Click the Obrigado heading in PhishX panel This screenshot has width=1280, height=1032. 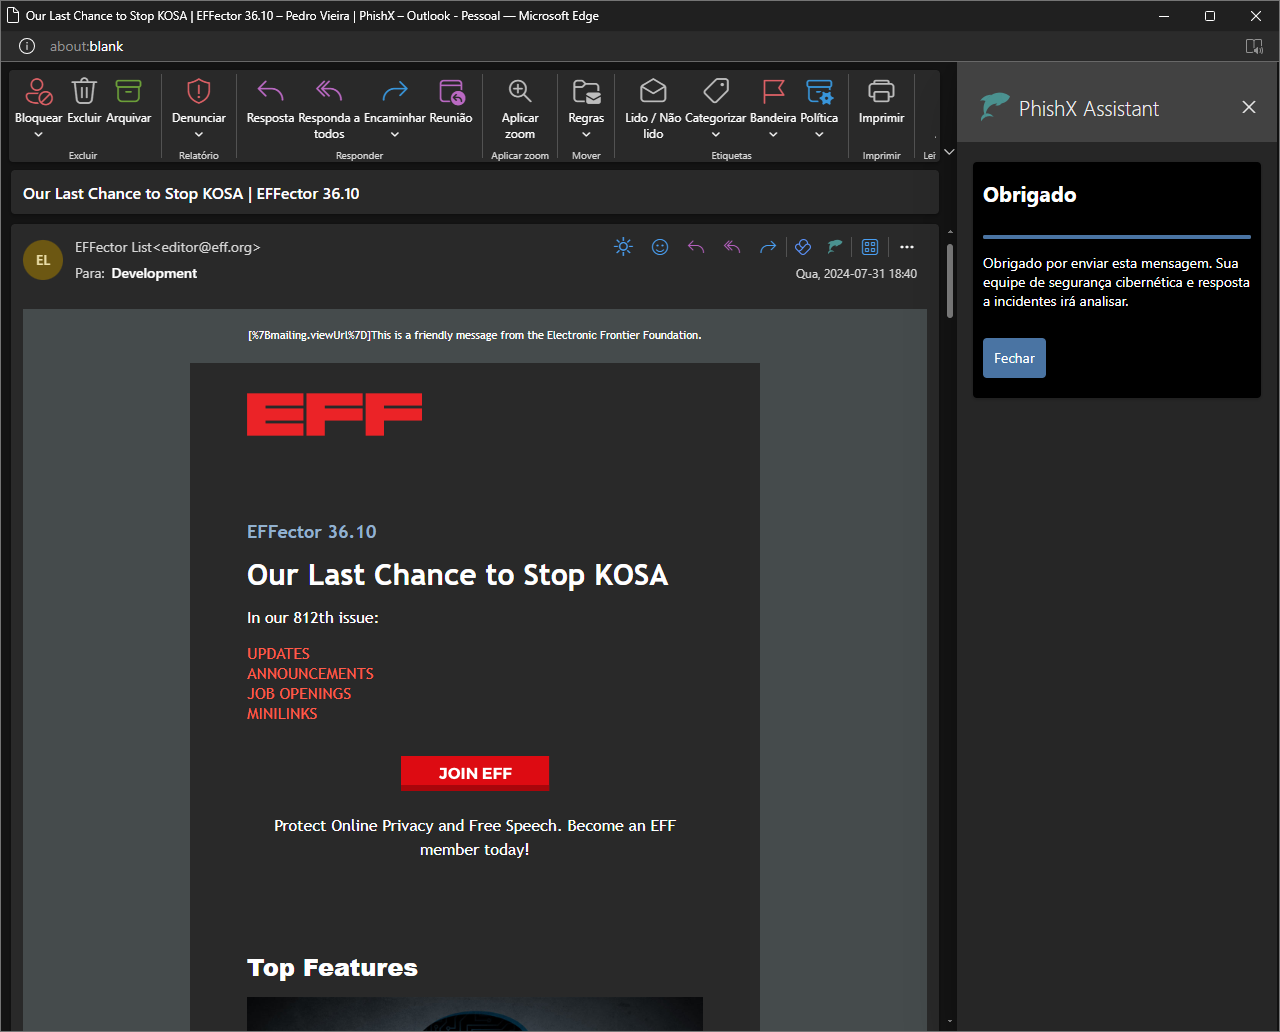point(1029,195)
